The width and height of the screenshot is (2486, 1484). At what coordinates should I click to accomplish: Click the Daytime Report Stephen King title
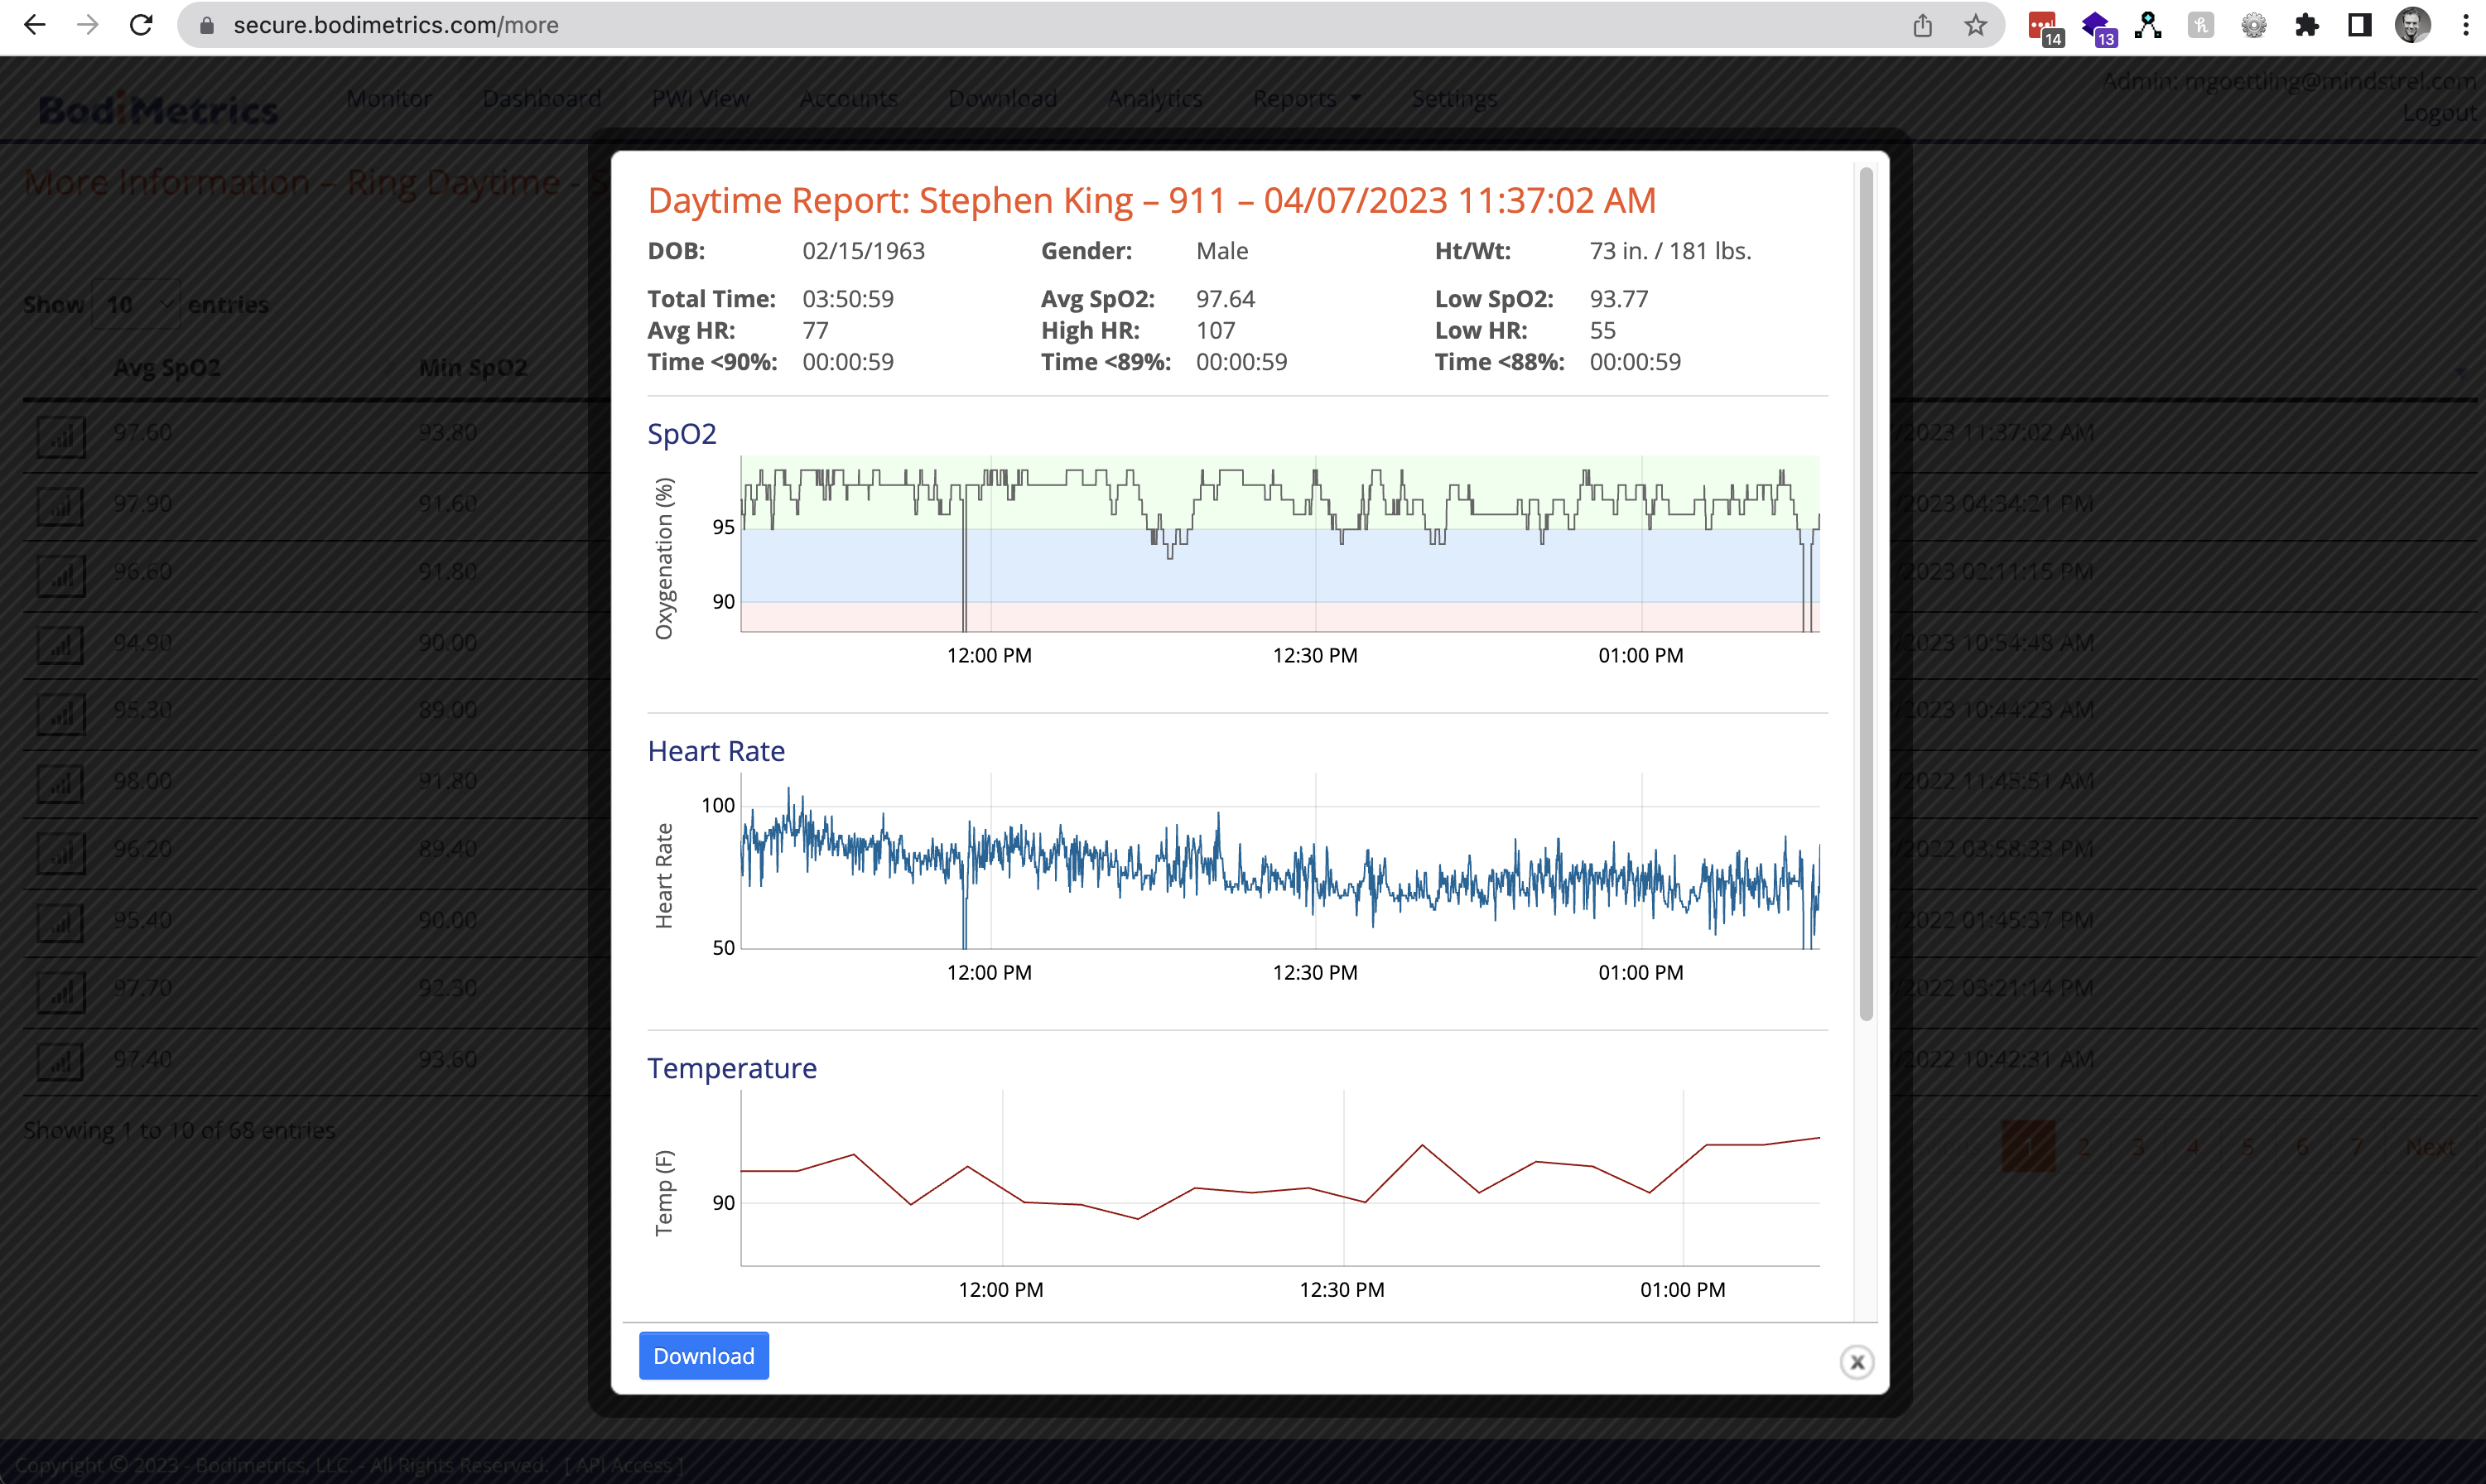point(1151,200)
